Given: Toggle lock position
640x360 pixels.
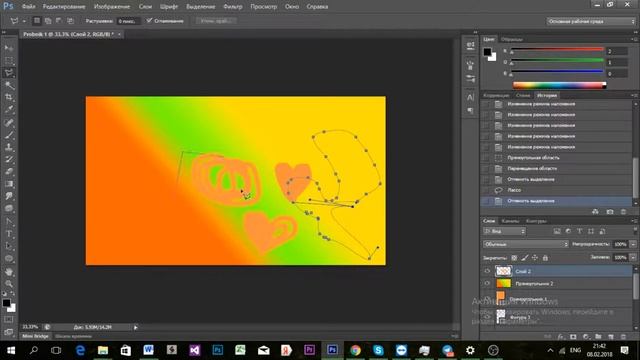Looking at the screenshot, I should [x=535, y=258].
